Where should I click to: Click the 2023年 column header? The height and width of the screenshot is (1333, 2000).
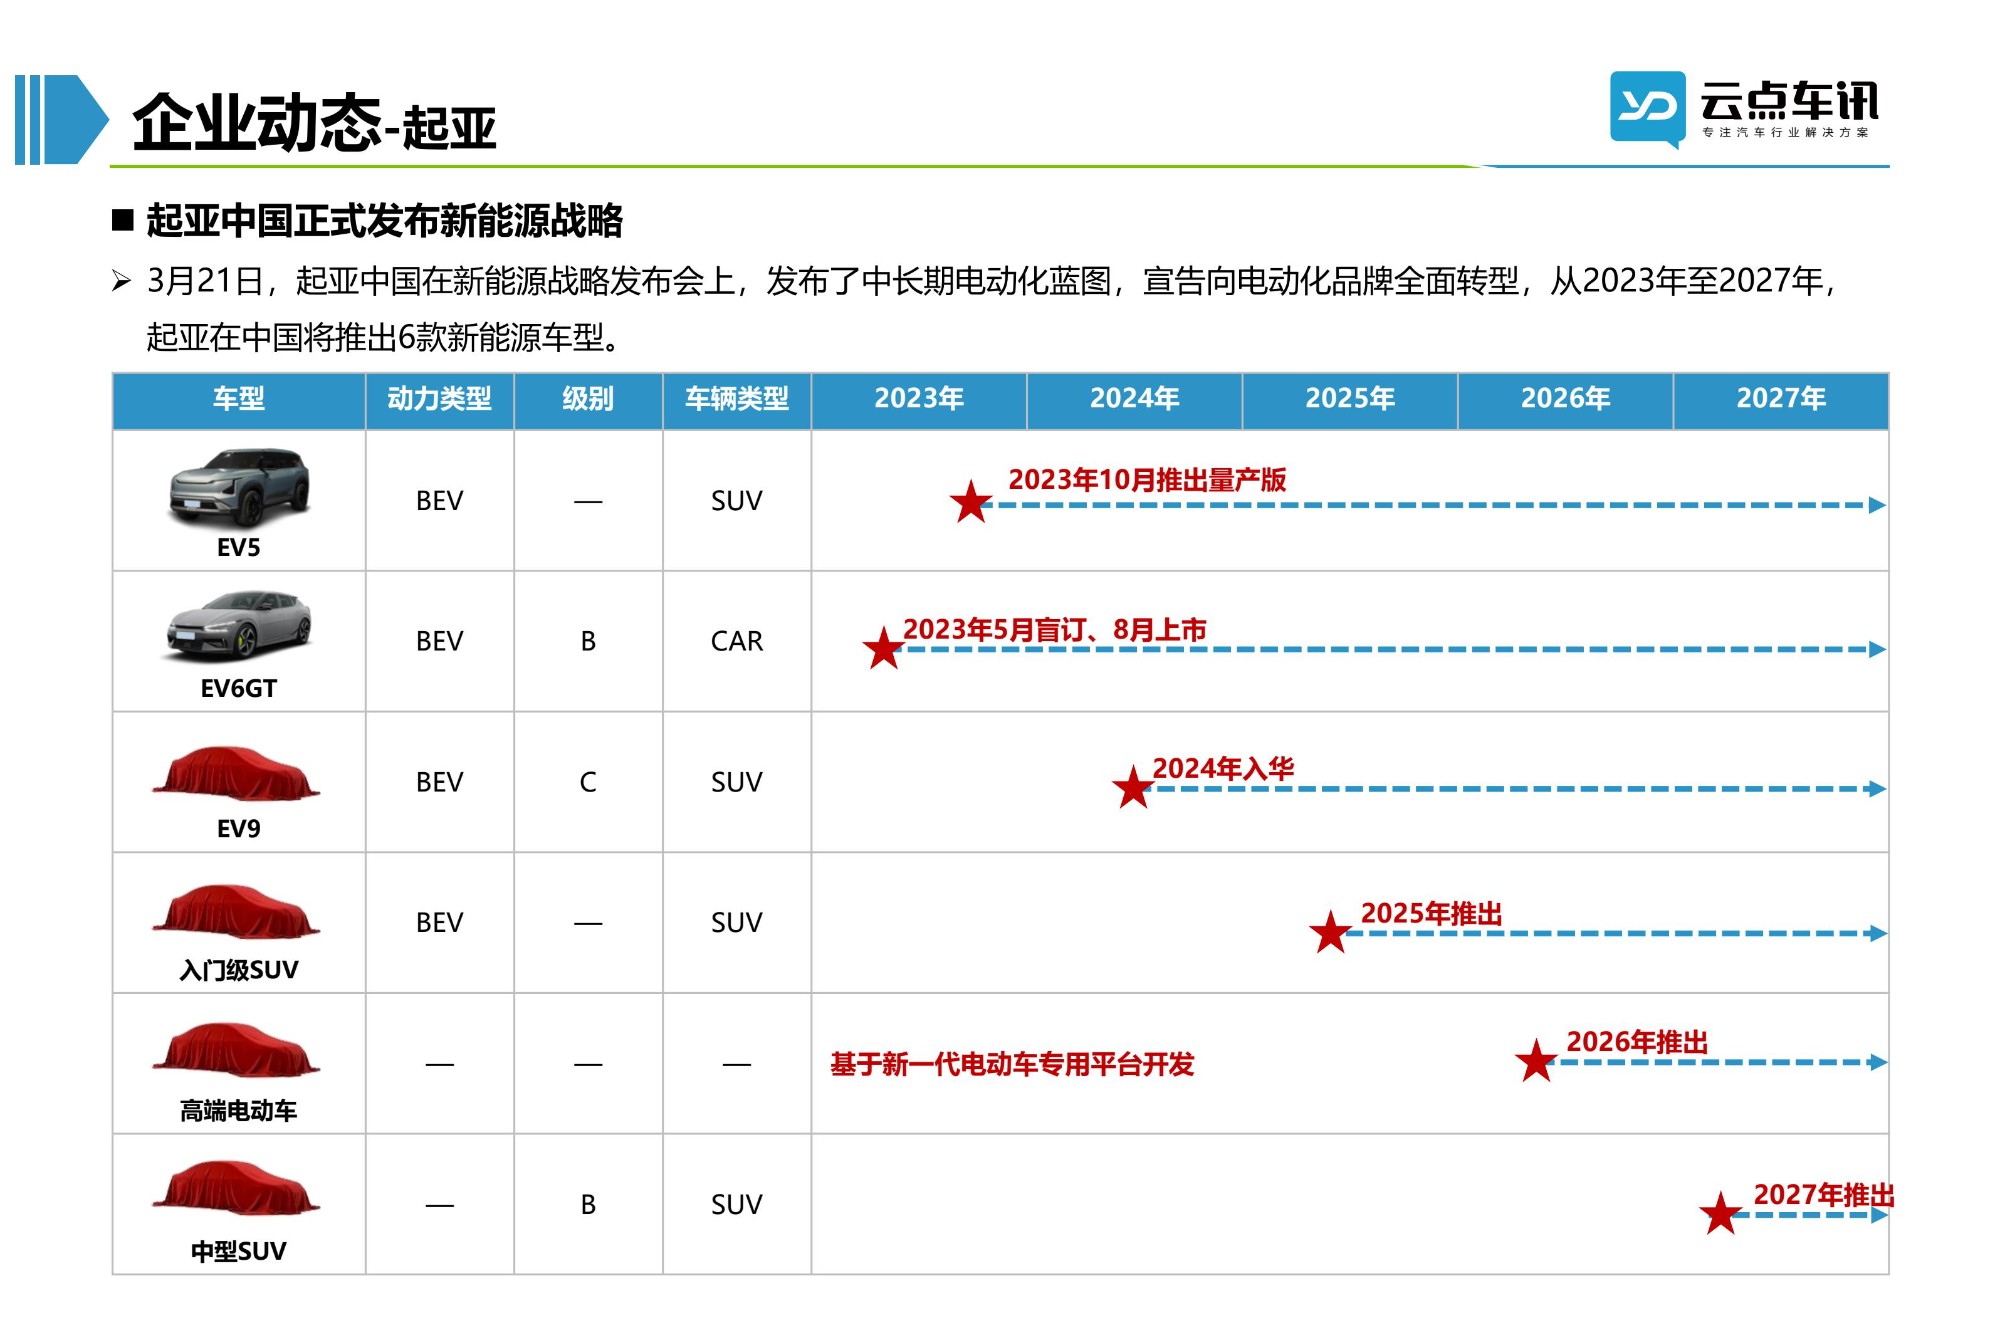coord(919,400)
